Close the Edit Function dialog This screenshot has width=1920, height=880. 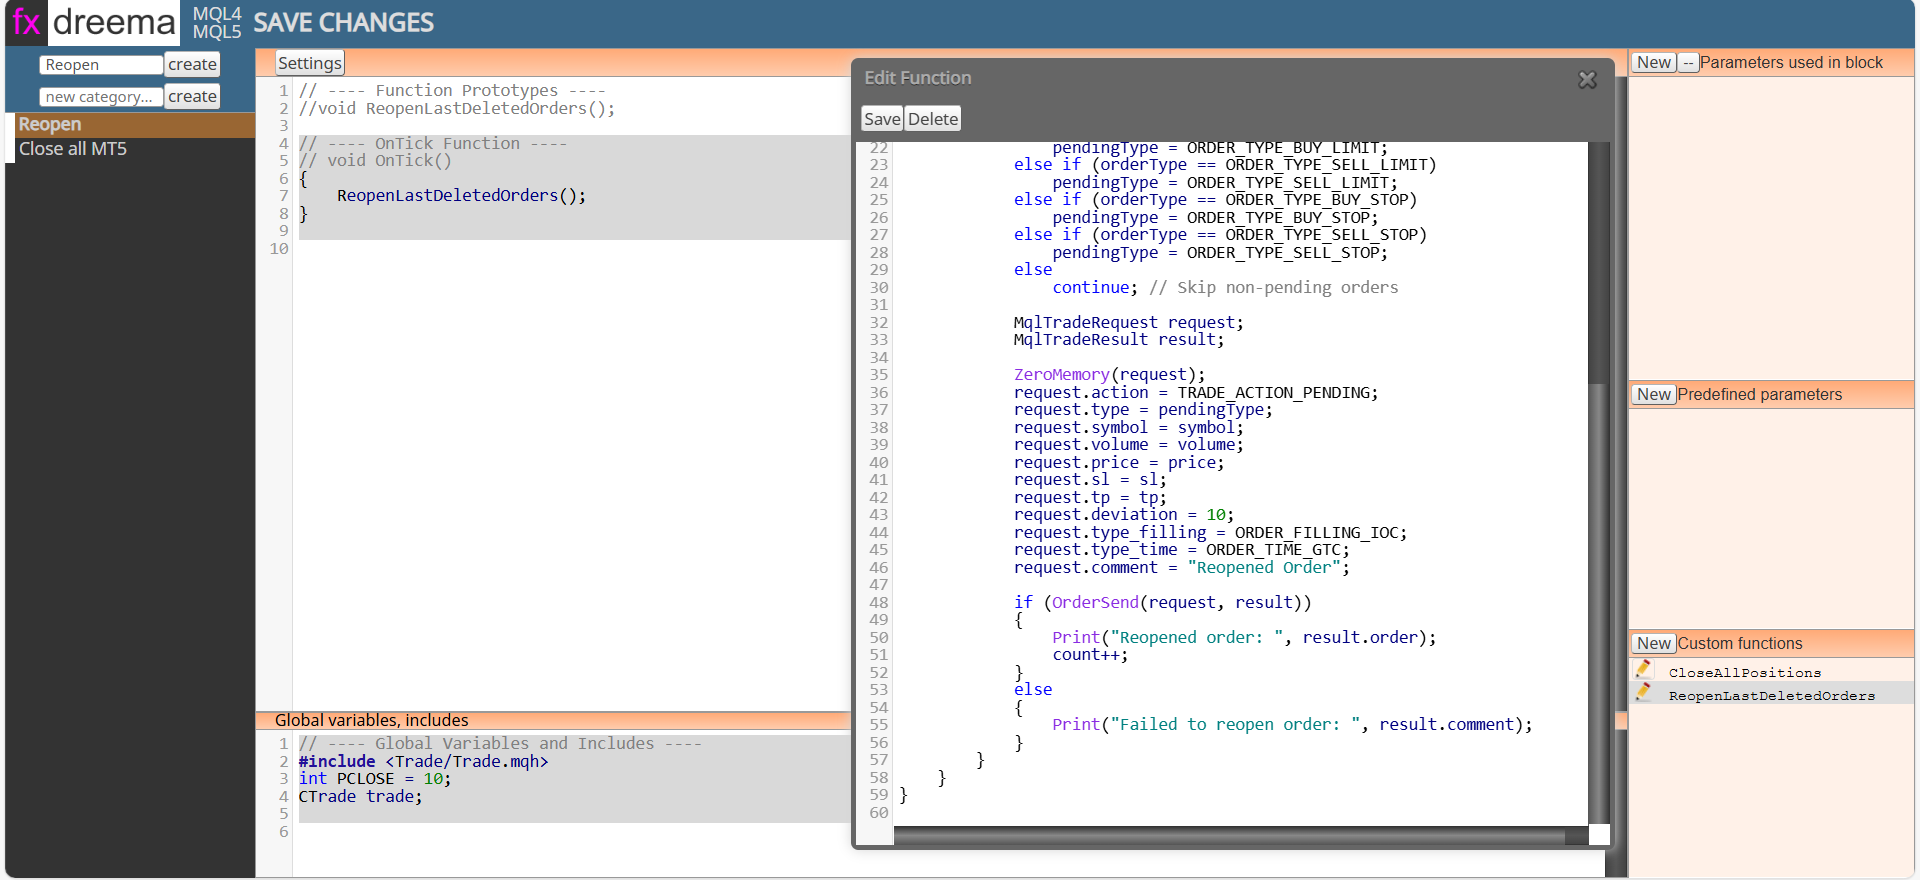[1587, 80]
